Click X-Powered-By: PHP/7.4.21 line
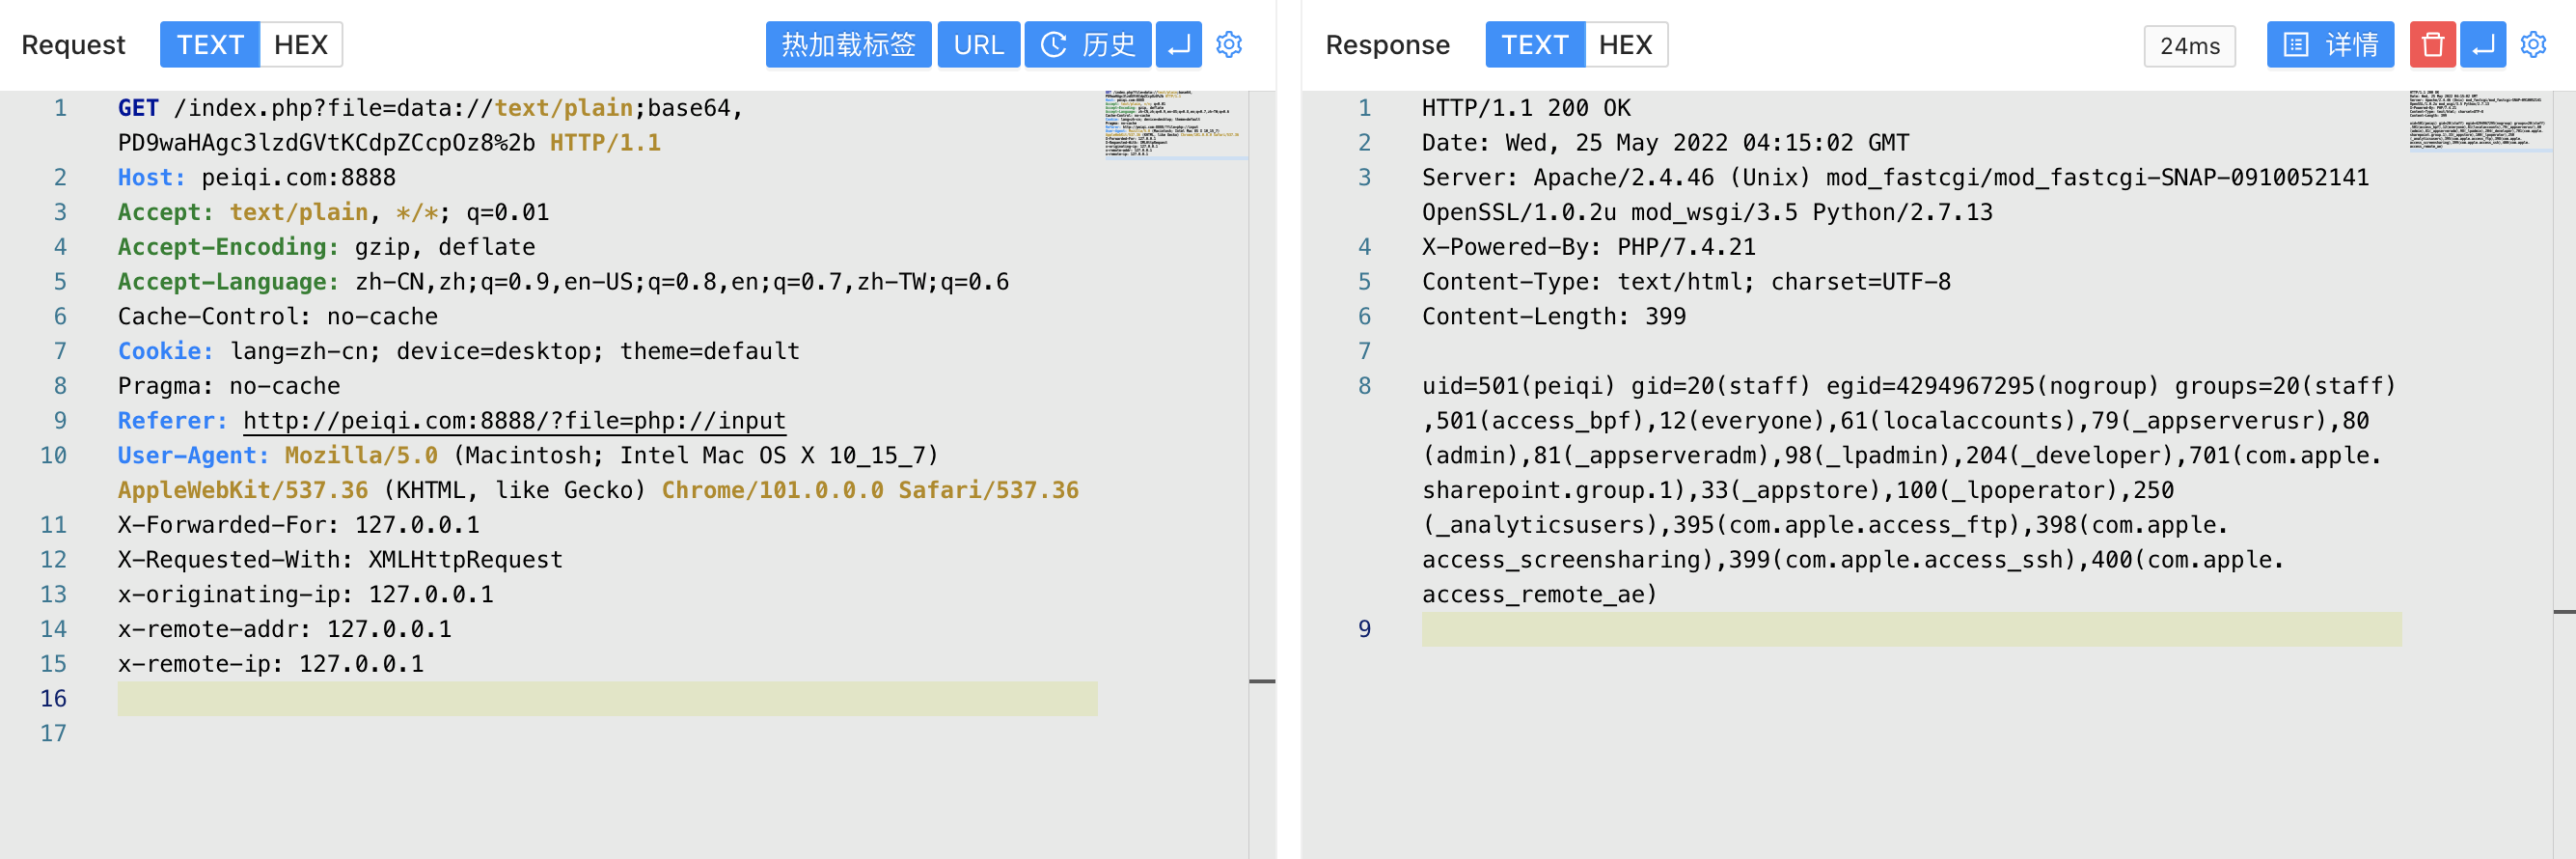This screenshot has width=2576, height=859. (1588, 247)
